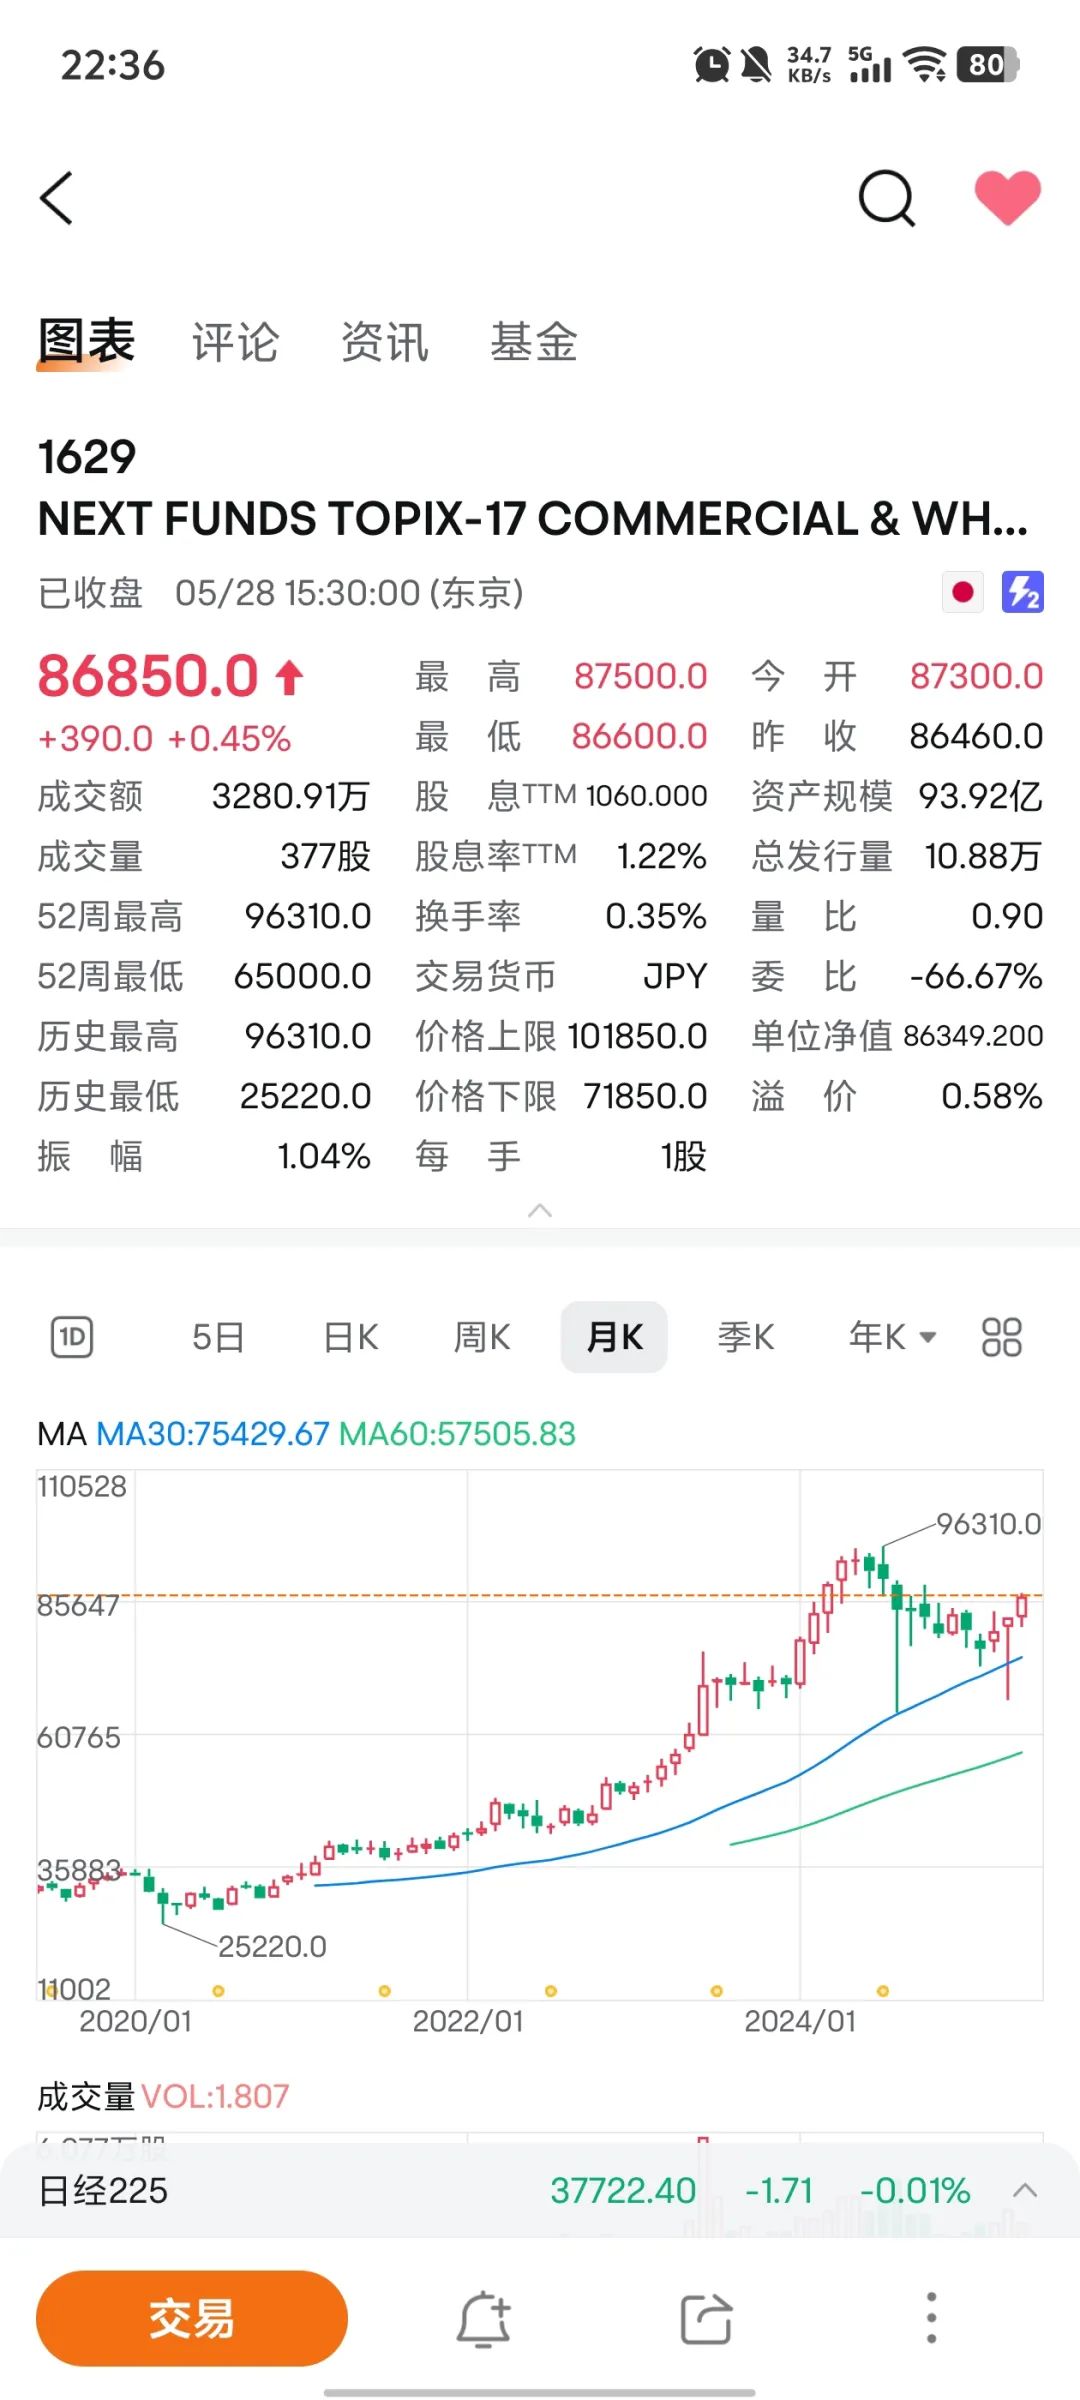Open the 日经225 index quote

(540, 2191)
